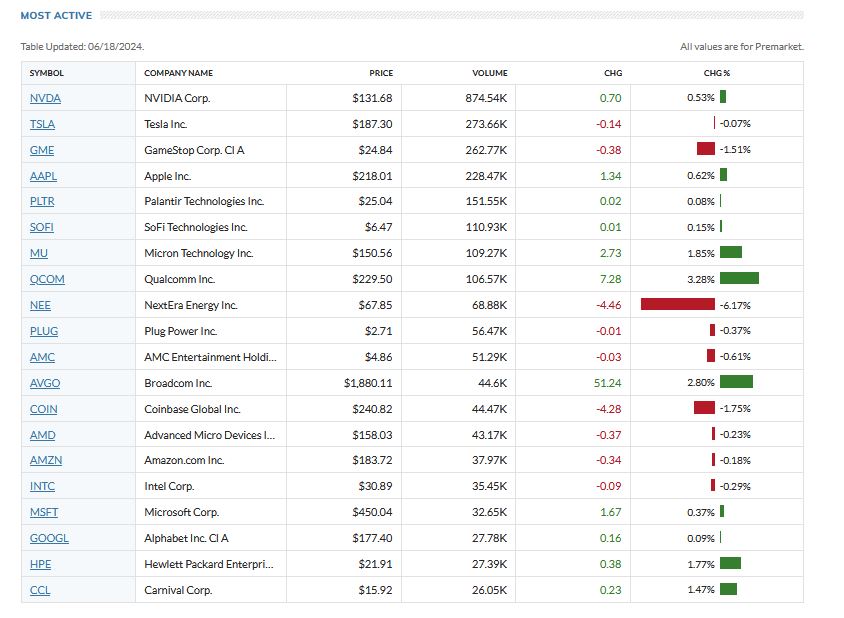Click the VOLUME column header
This screenshot has width=844, height=618.
tap(490, 73)
